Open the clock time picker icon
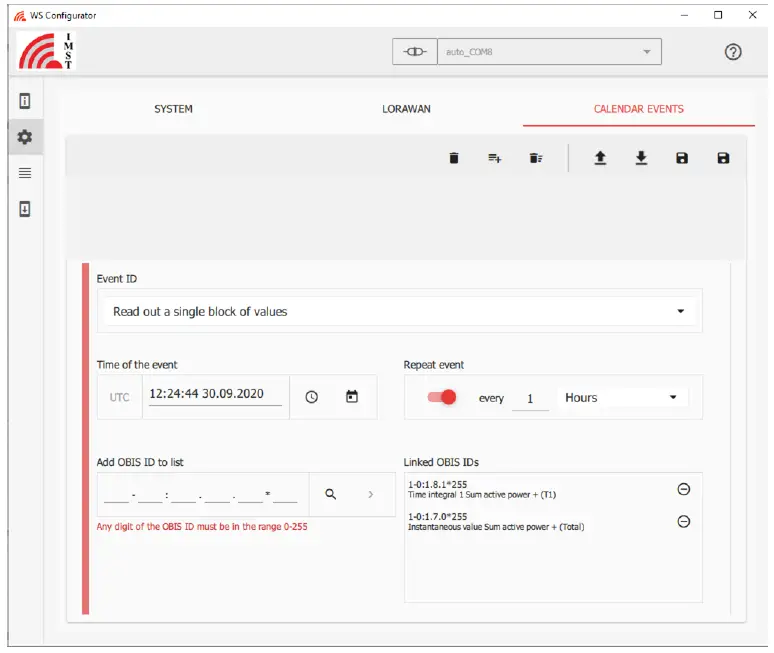774x653 pixels. tap(312, 397)
